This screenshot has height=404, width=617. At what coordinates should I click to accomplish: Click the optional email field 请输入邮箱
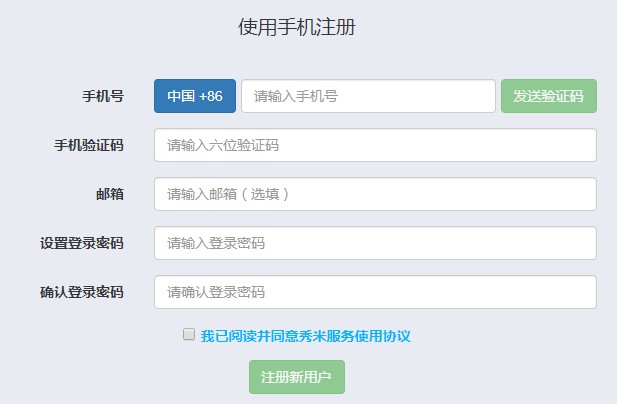pos(375,194)
